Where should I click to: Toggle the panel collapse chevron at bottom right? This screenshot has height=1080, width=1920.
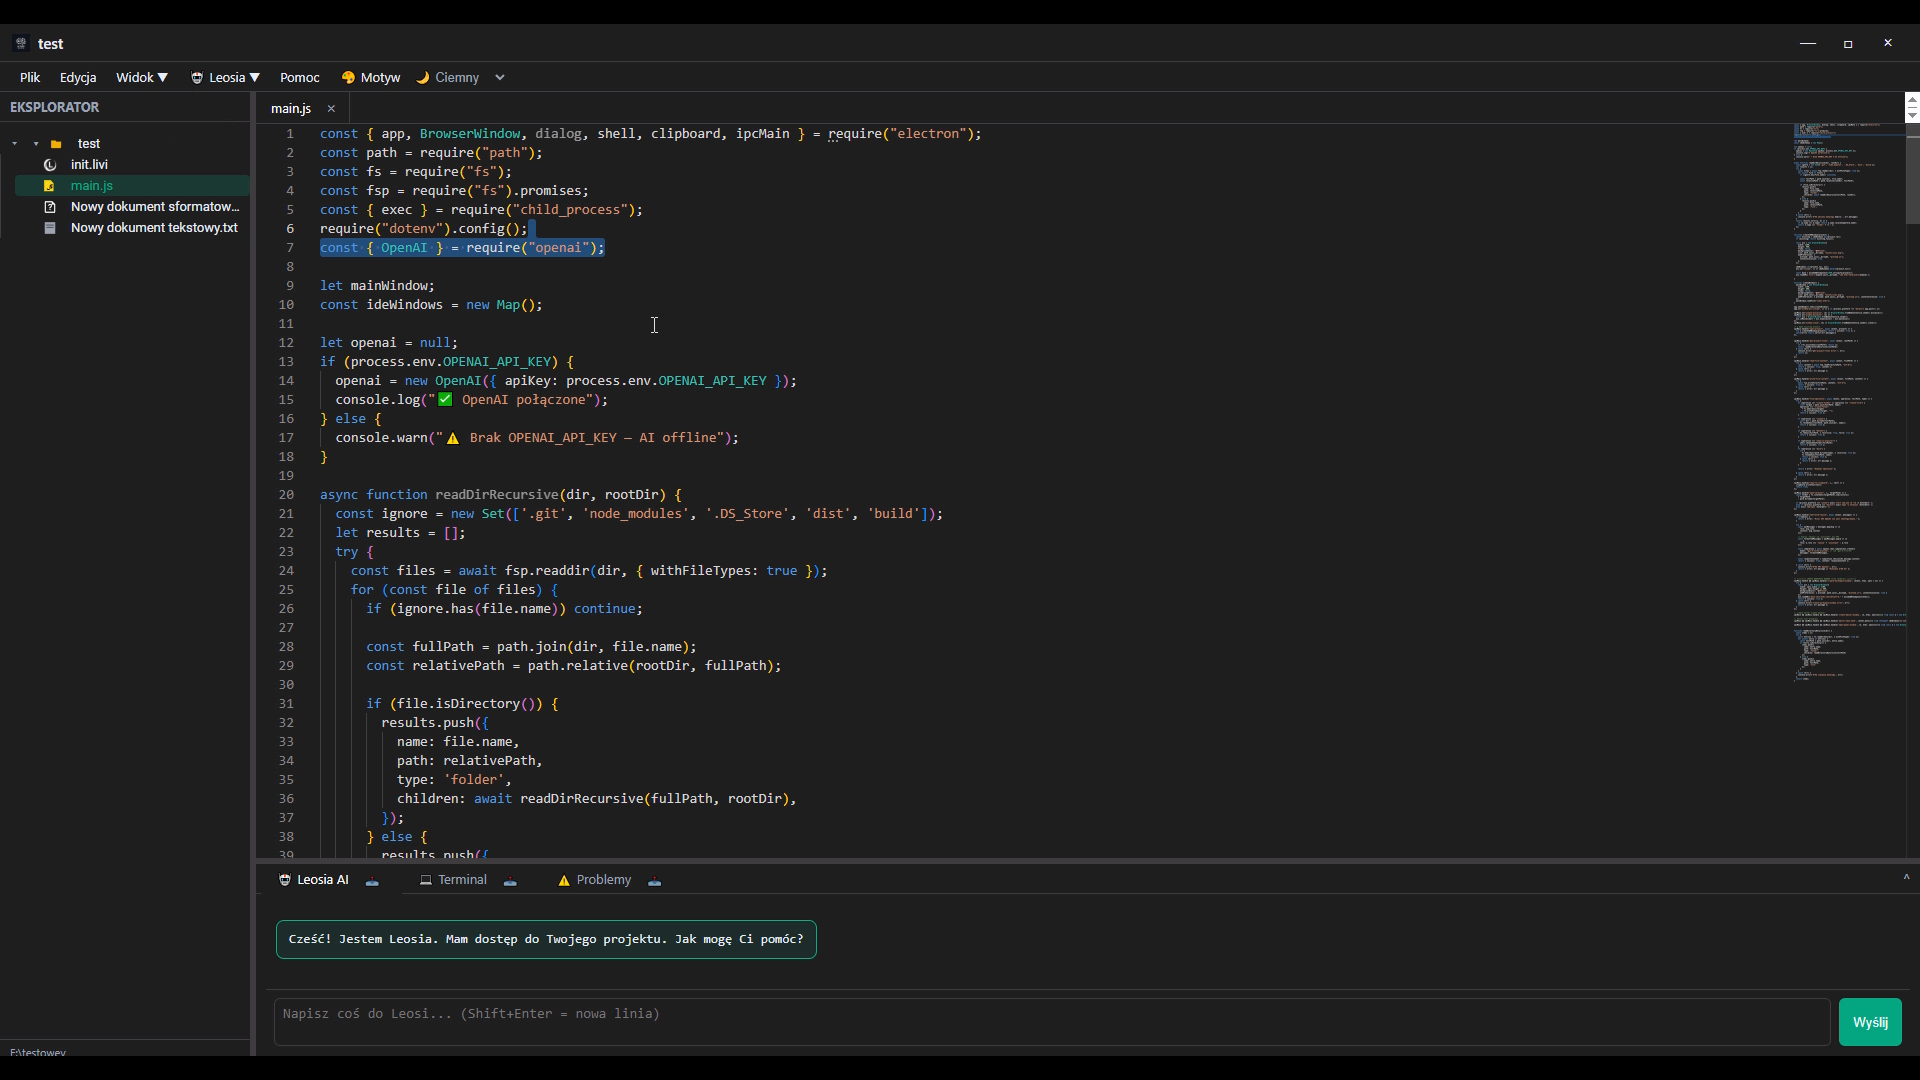1905,877
